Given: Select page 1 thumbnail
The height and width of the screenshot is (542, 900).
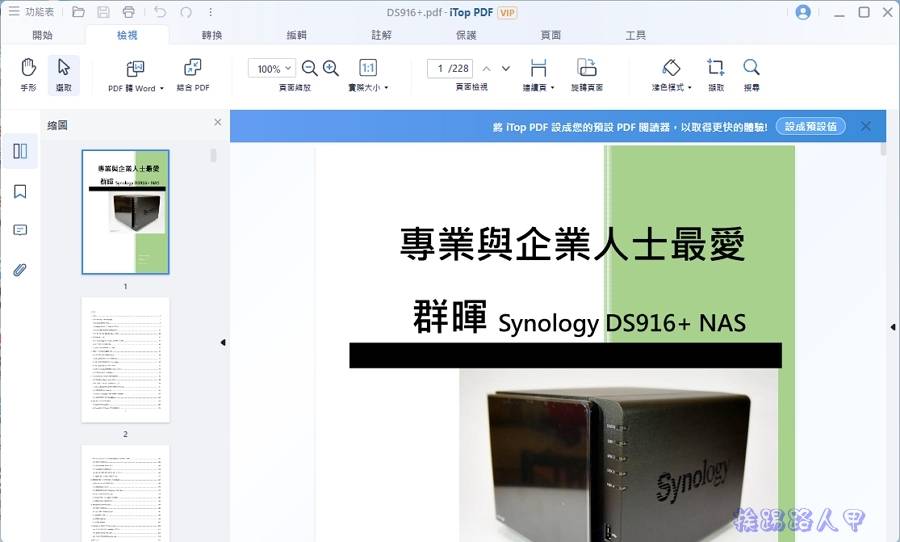Looking at the screenshot, I should tap(126, 212).
